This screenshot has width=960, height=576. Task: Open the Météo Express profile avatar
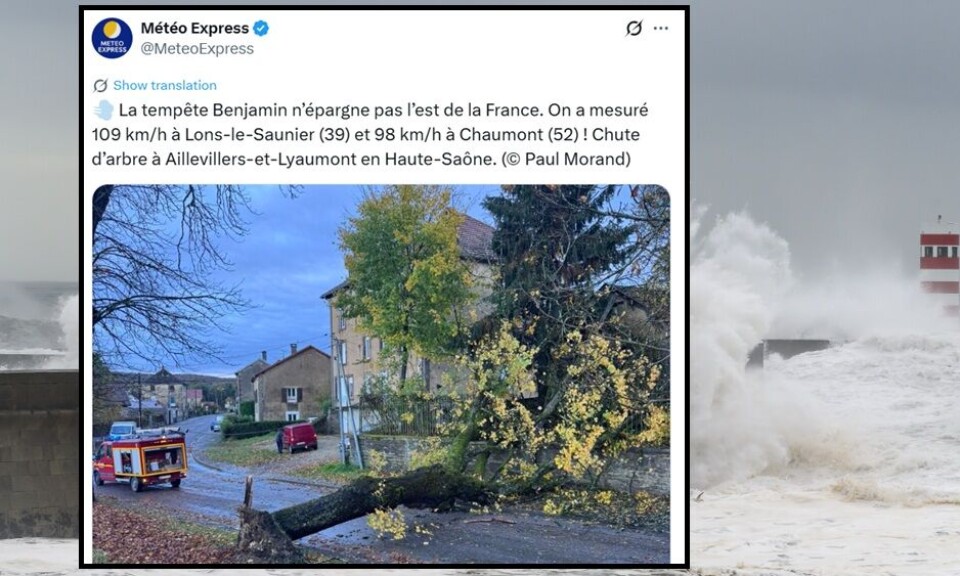[x=112, y=38]
